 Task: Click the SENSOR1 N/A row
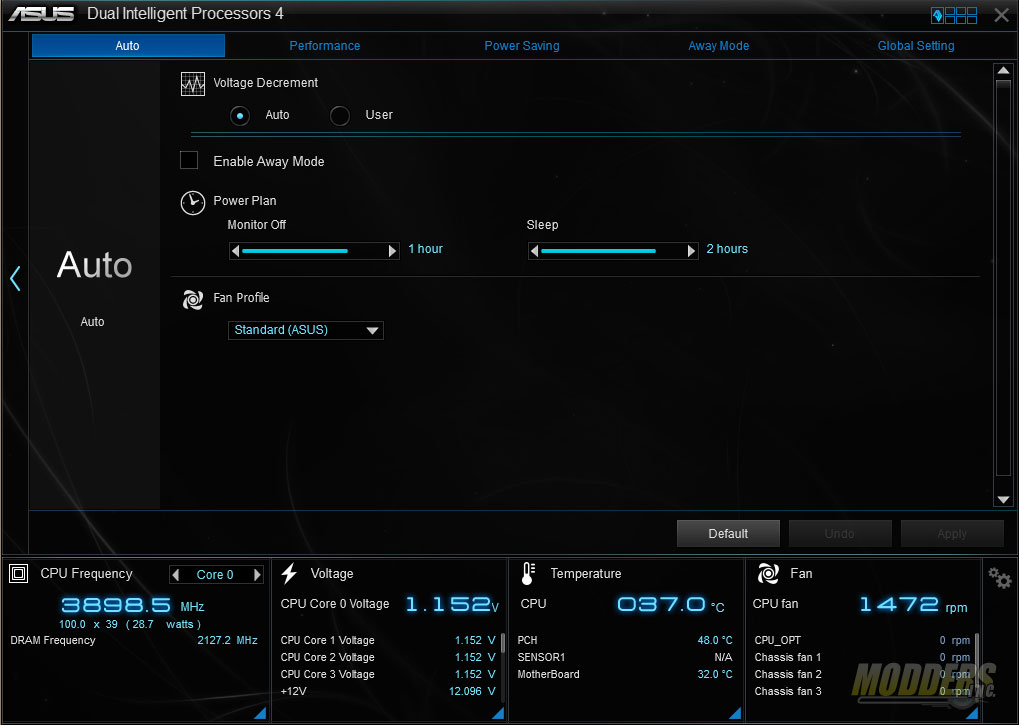(x=625, y=657)
